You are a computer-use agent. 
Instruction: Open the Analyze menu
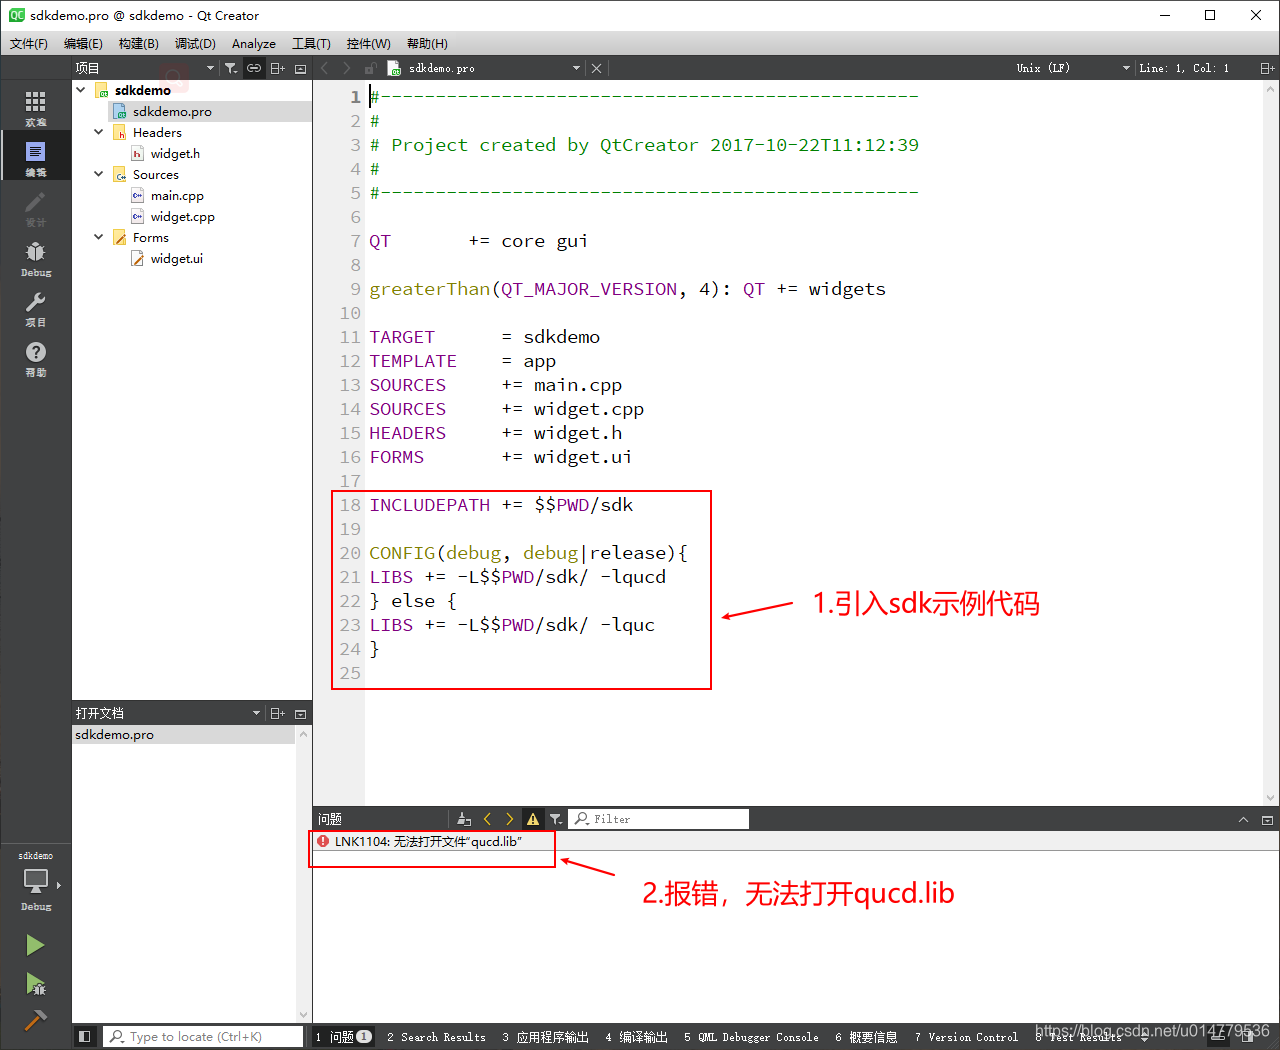[254, 43]
